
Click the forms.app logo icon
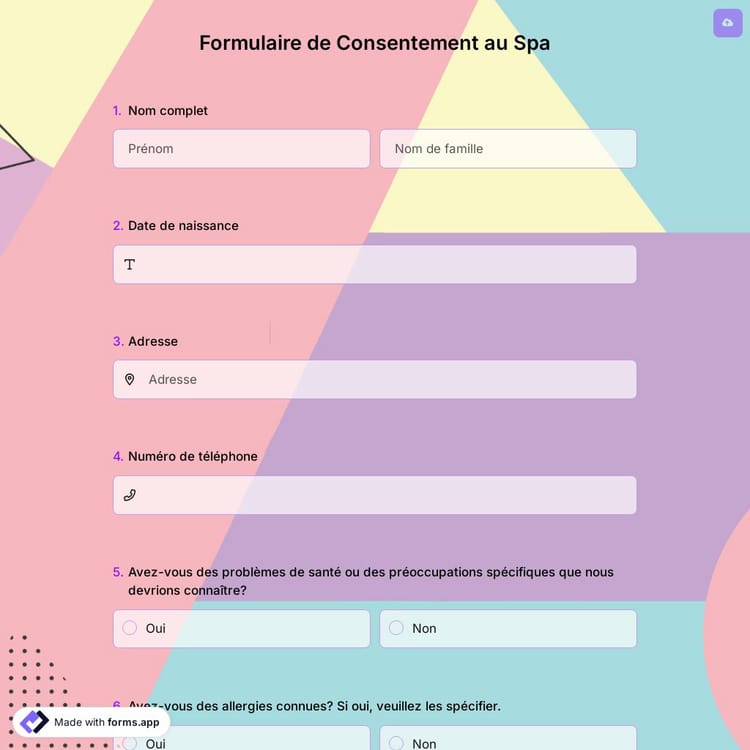point(33,722)
